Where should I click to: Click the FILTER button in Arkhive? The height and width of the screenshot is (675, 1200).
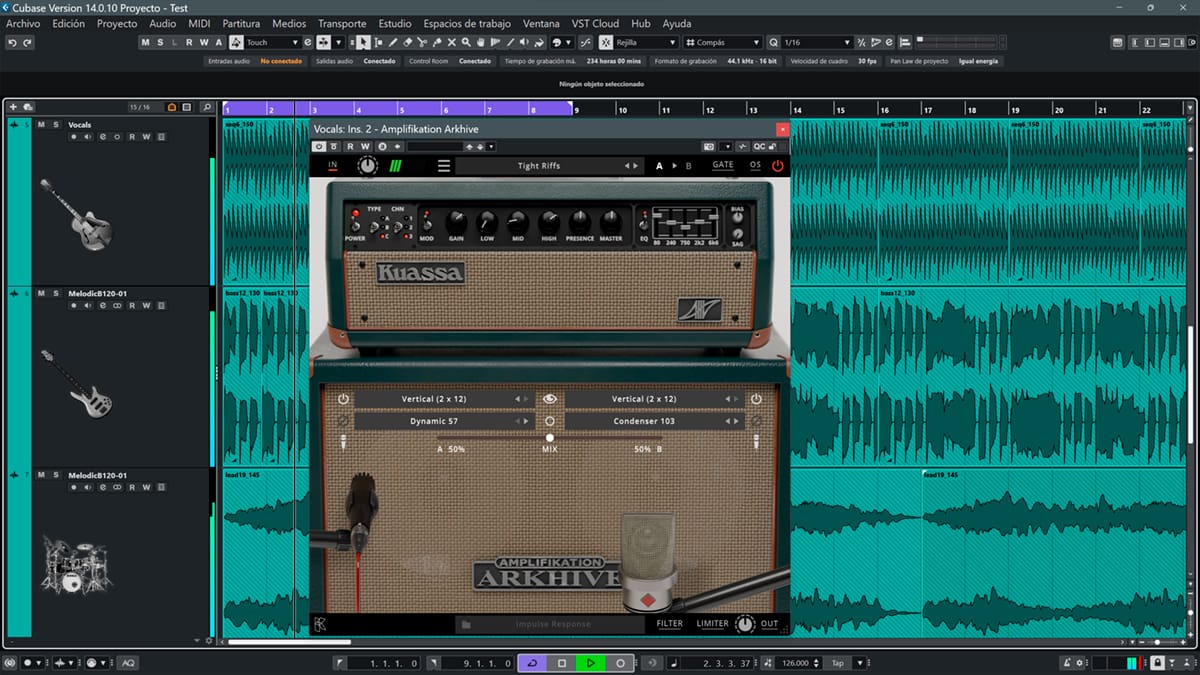click(x=670, y=624)
